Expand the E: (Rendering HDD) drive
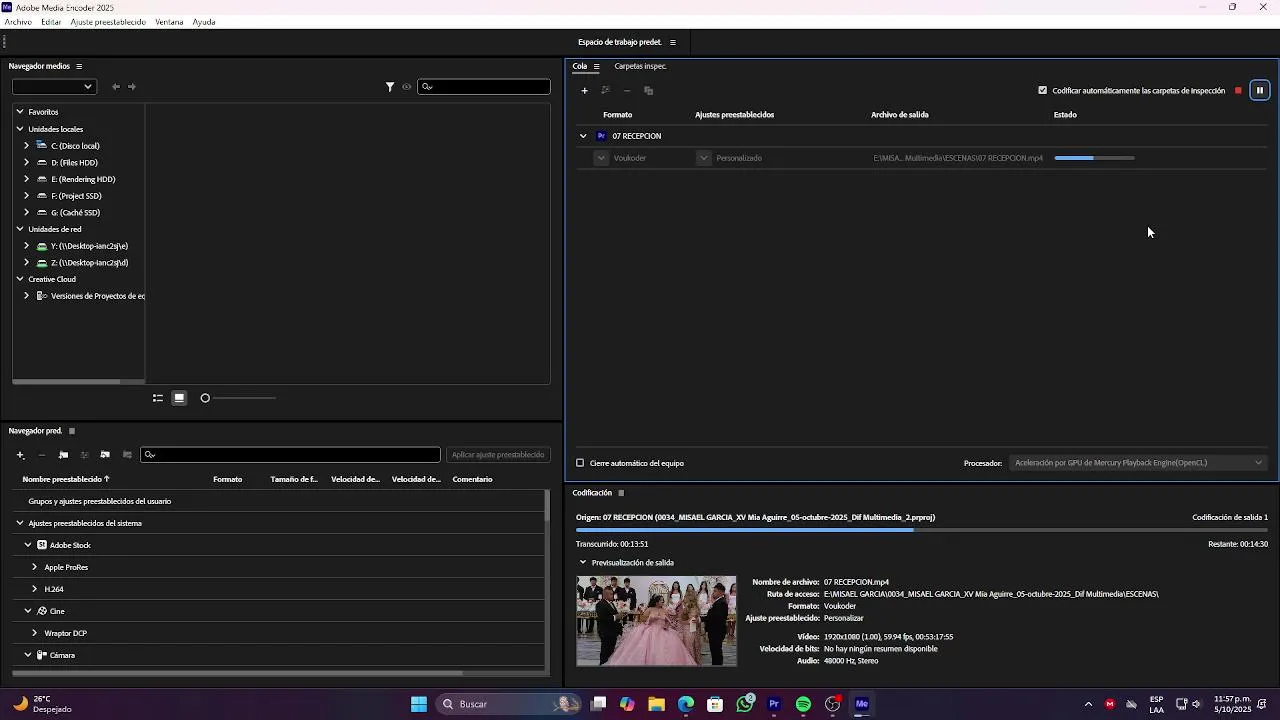 coord(27,179)
